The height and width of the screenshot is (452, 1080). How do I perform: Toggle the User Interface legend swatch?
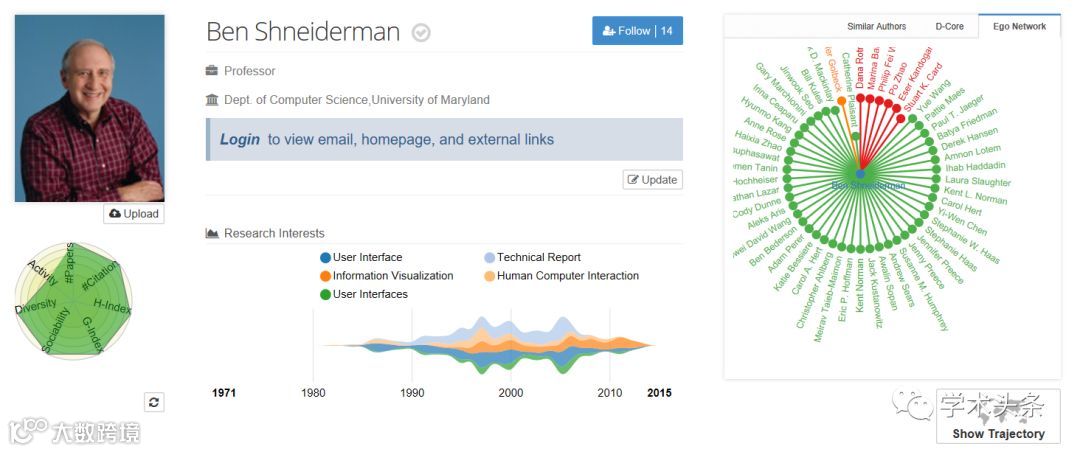tap(325, 258)
